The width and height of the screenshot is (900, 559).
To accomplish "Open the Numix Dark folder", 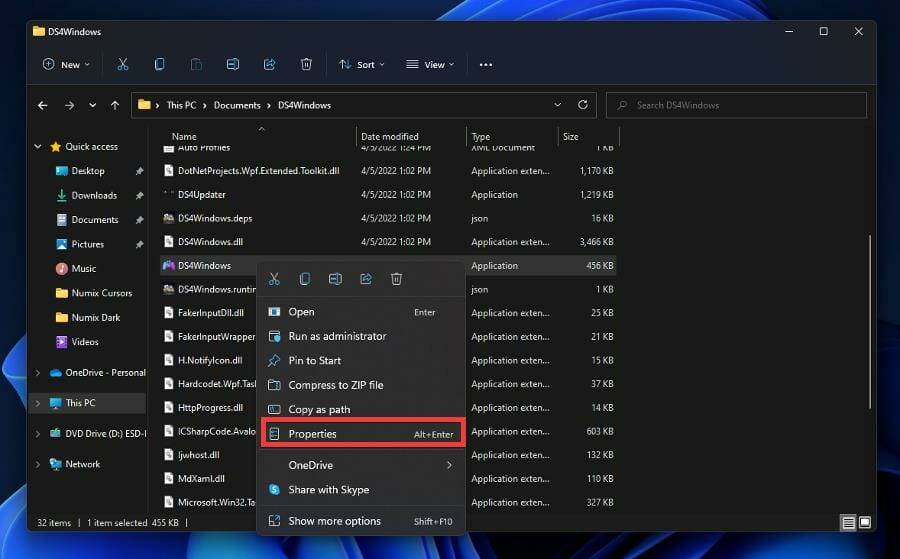I will point(96,317).
